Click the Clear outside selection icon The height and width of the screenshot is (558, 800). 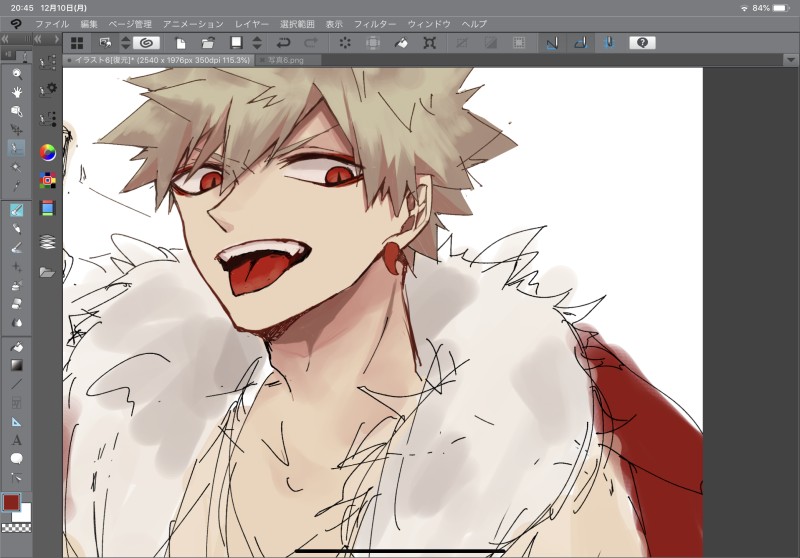pyautogui.click(x=373, y=43)
